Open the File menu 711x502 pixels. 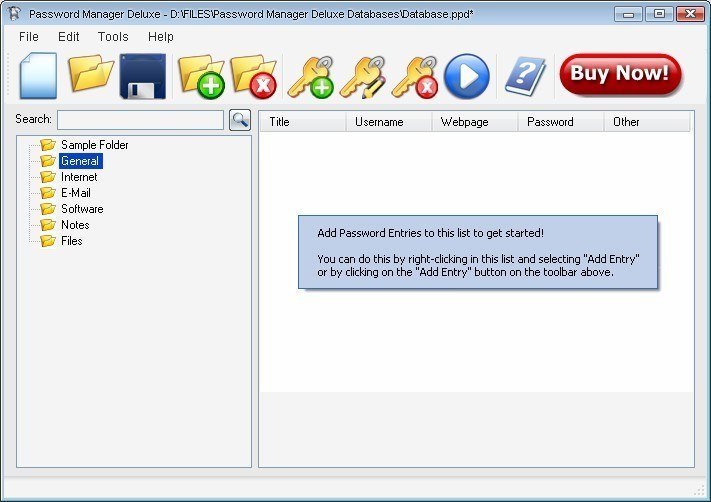[x=29, y=37]
